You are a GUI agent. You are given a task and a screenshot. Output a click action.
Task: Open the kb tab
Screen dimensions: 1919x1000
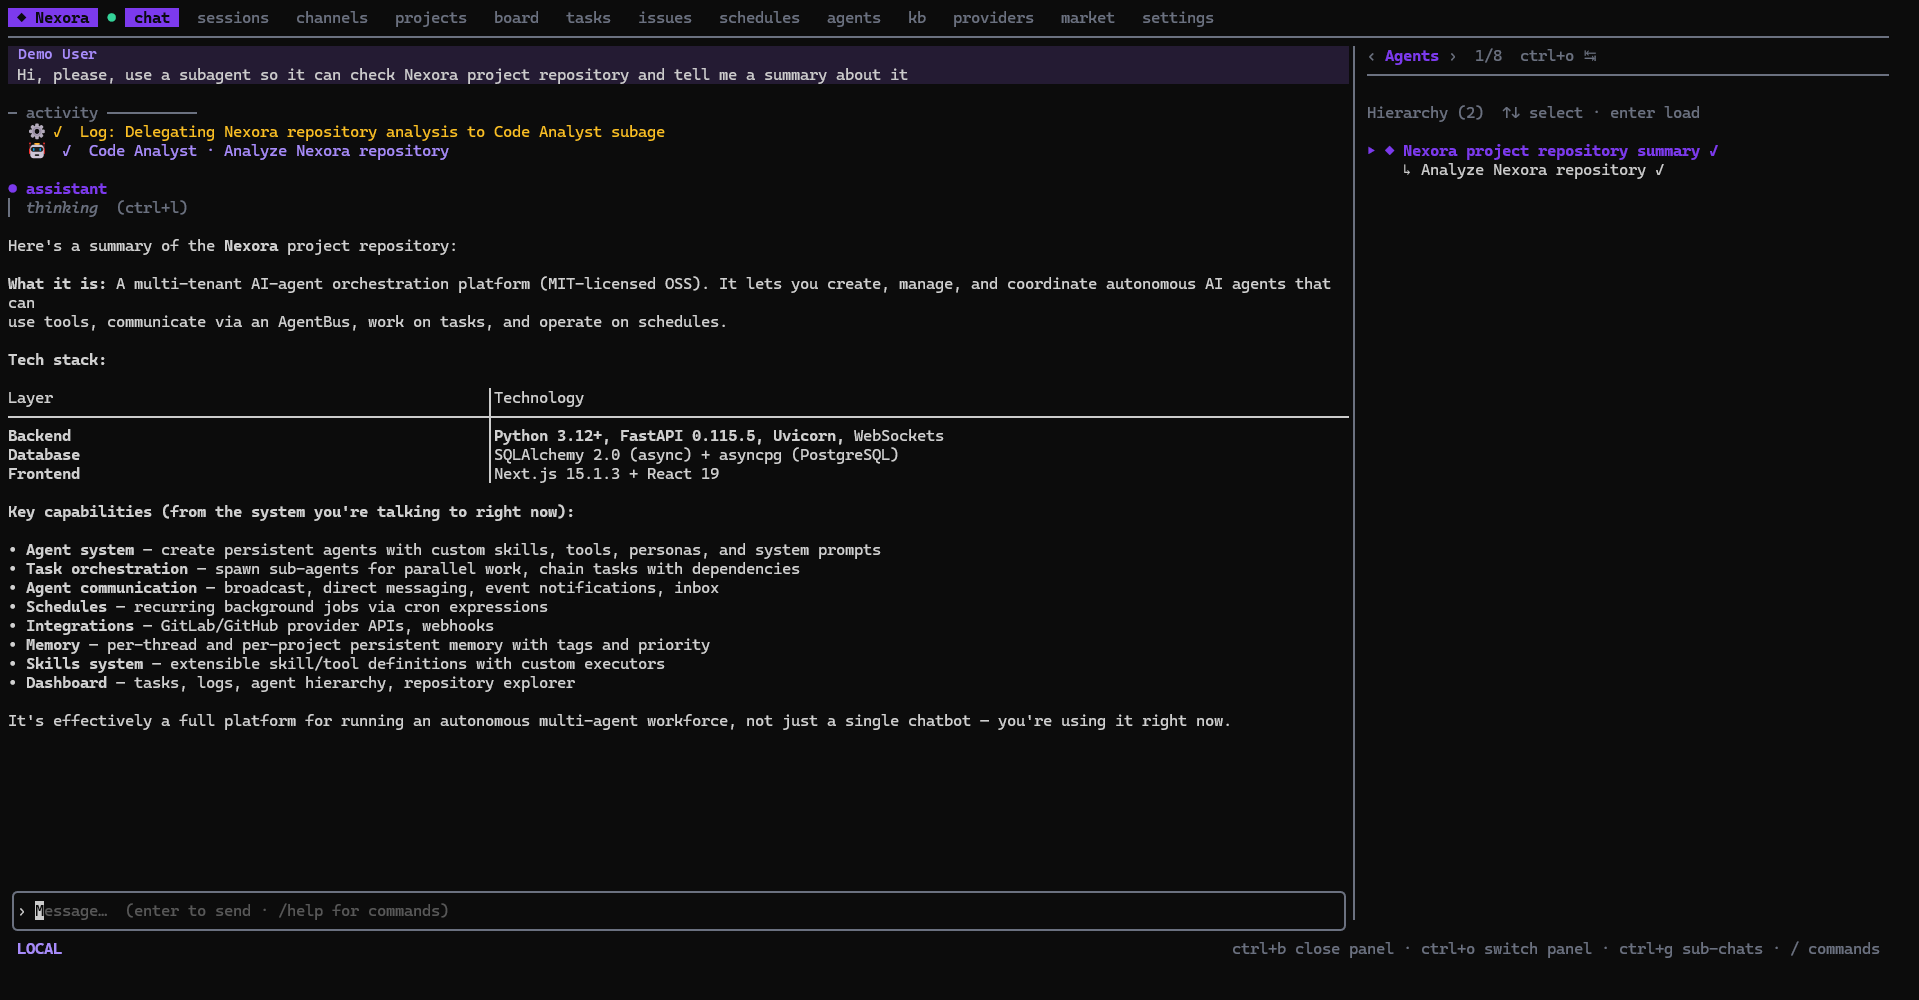click(x=917, y=18)
